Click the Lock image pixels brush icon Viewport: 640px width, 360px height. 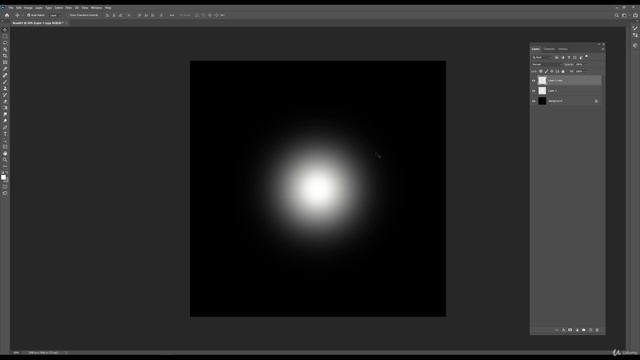547,71
